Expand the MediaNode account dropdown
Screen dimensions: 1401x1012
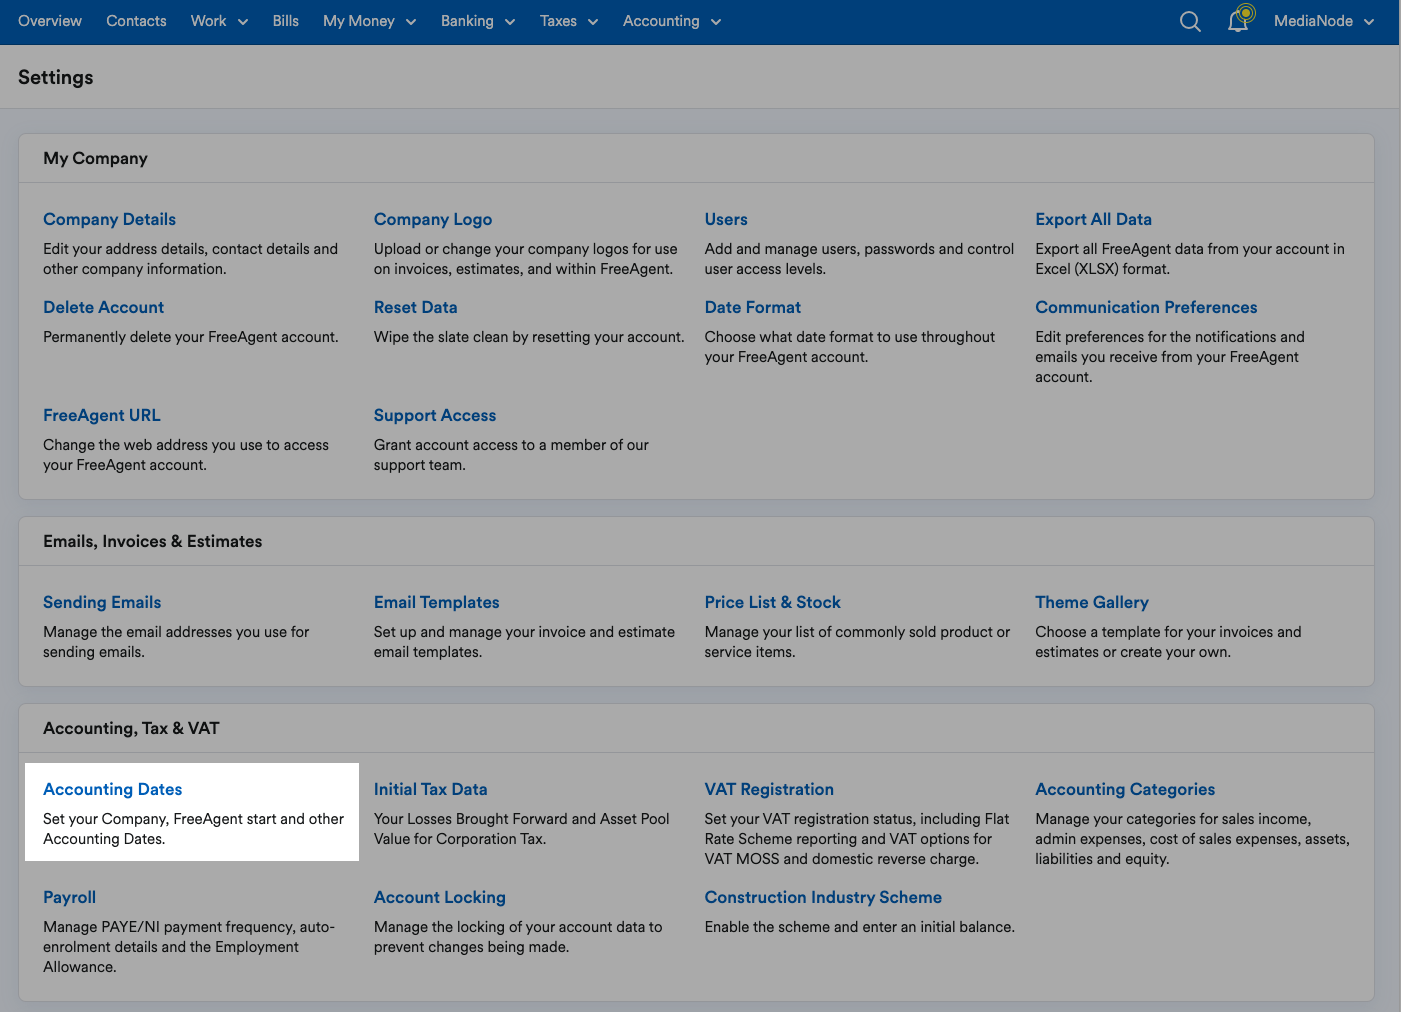point(1323,21)
